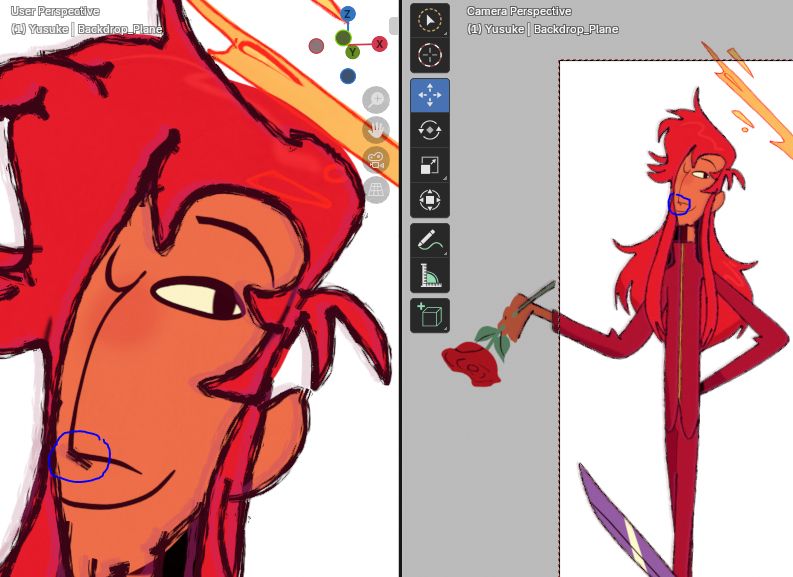Click the red X axis gizmo

pyautogui.click(x=379, y=45)
